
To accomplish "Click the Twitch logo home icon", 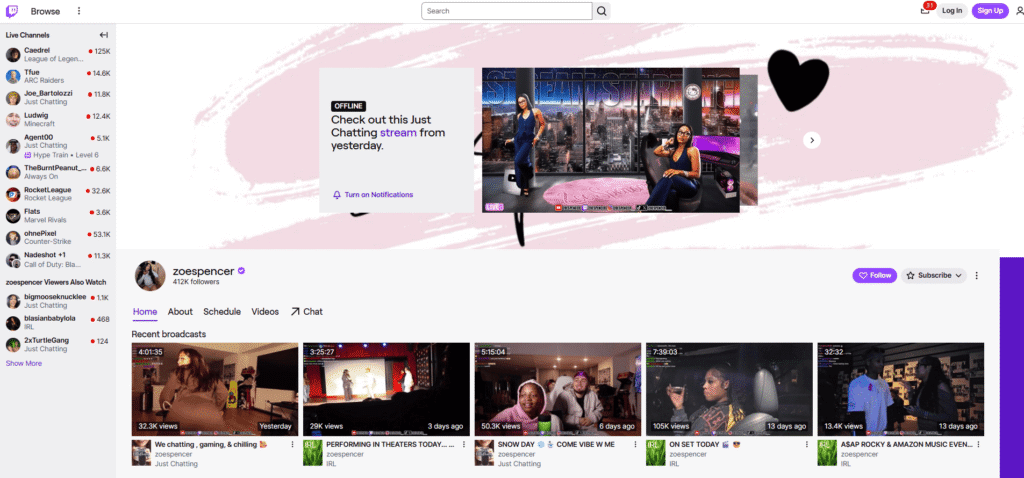I will 12,11.
